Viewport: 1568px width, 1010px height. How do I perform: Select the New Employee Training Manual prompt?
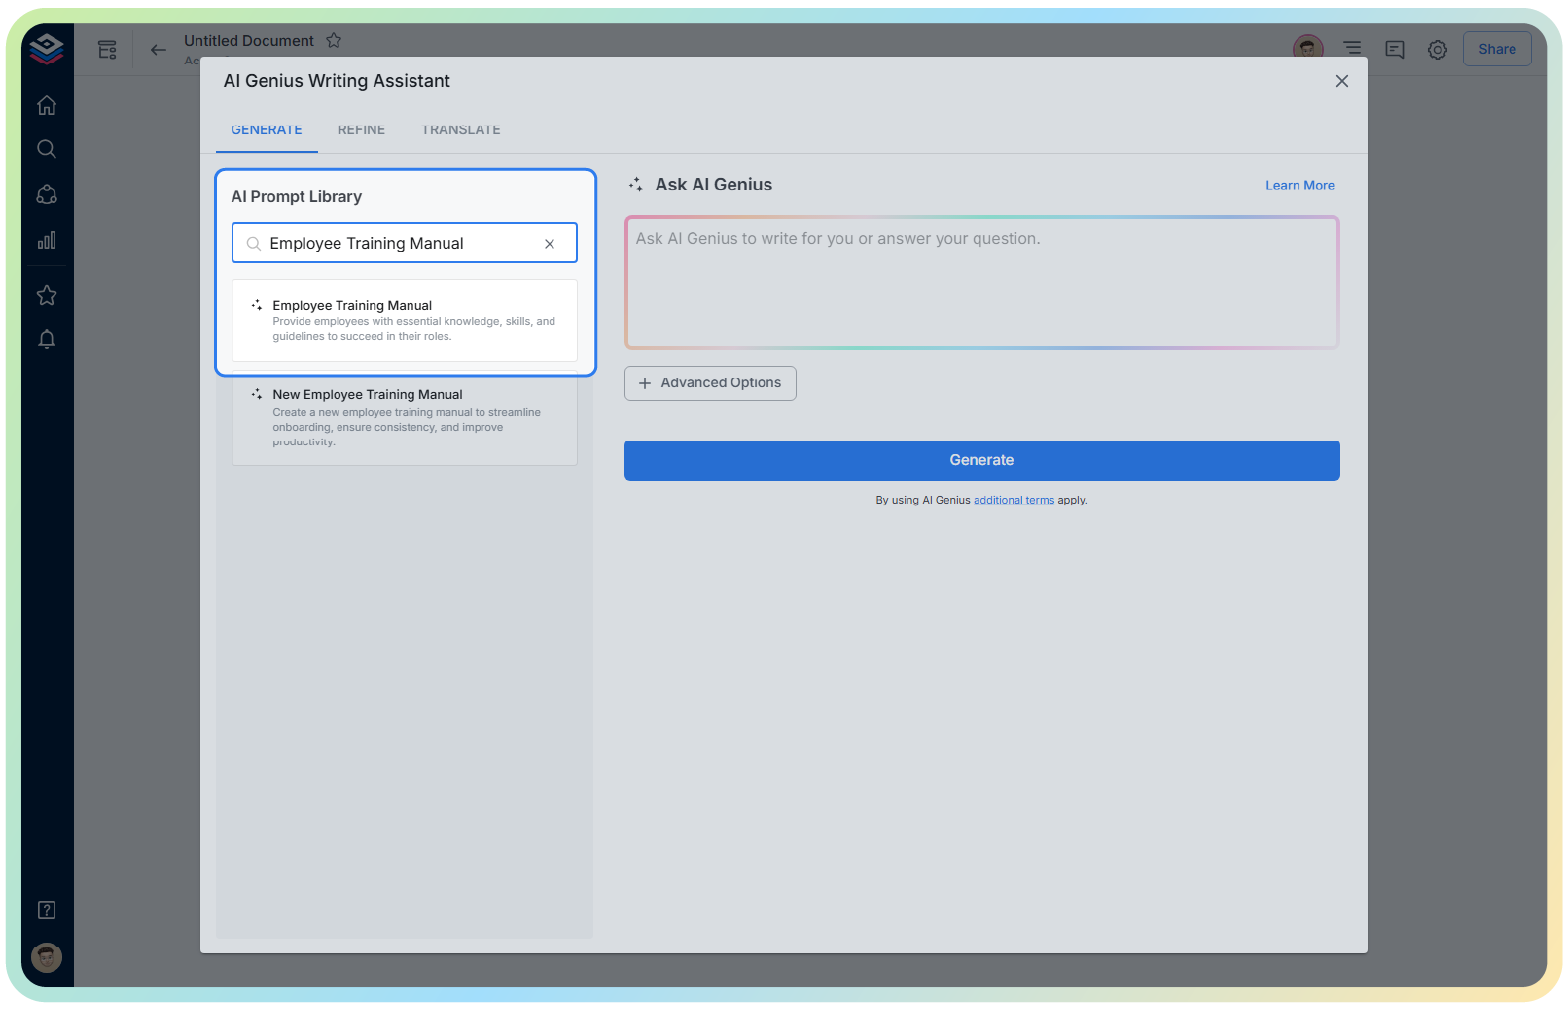404,419
